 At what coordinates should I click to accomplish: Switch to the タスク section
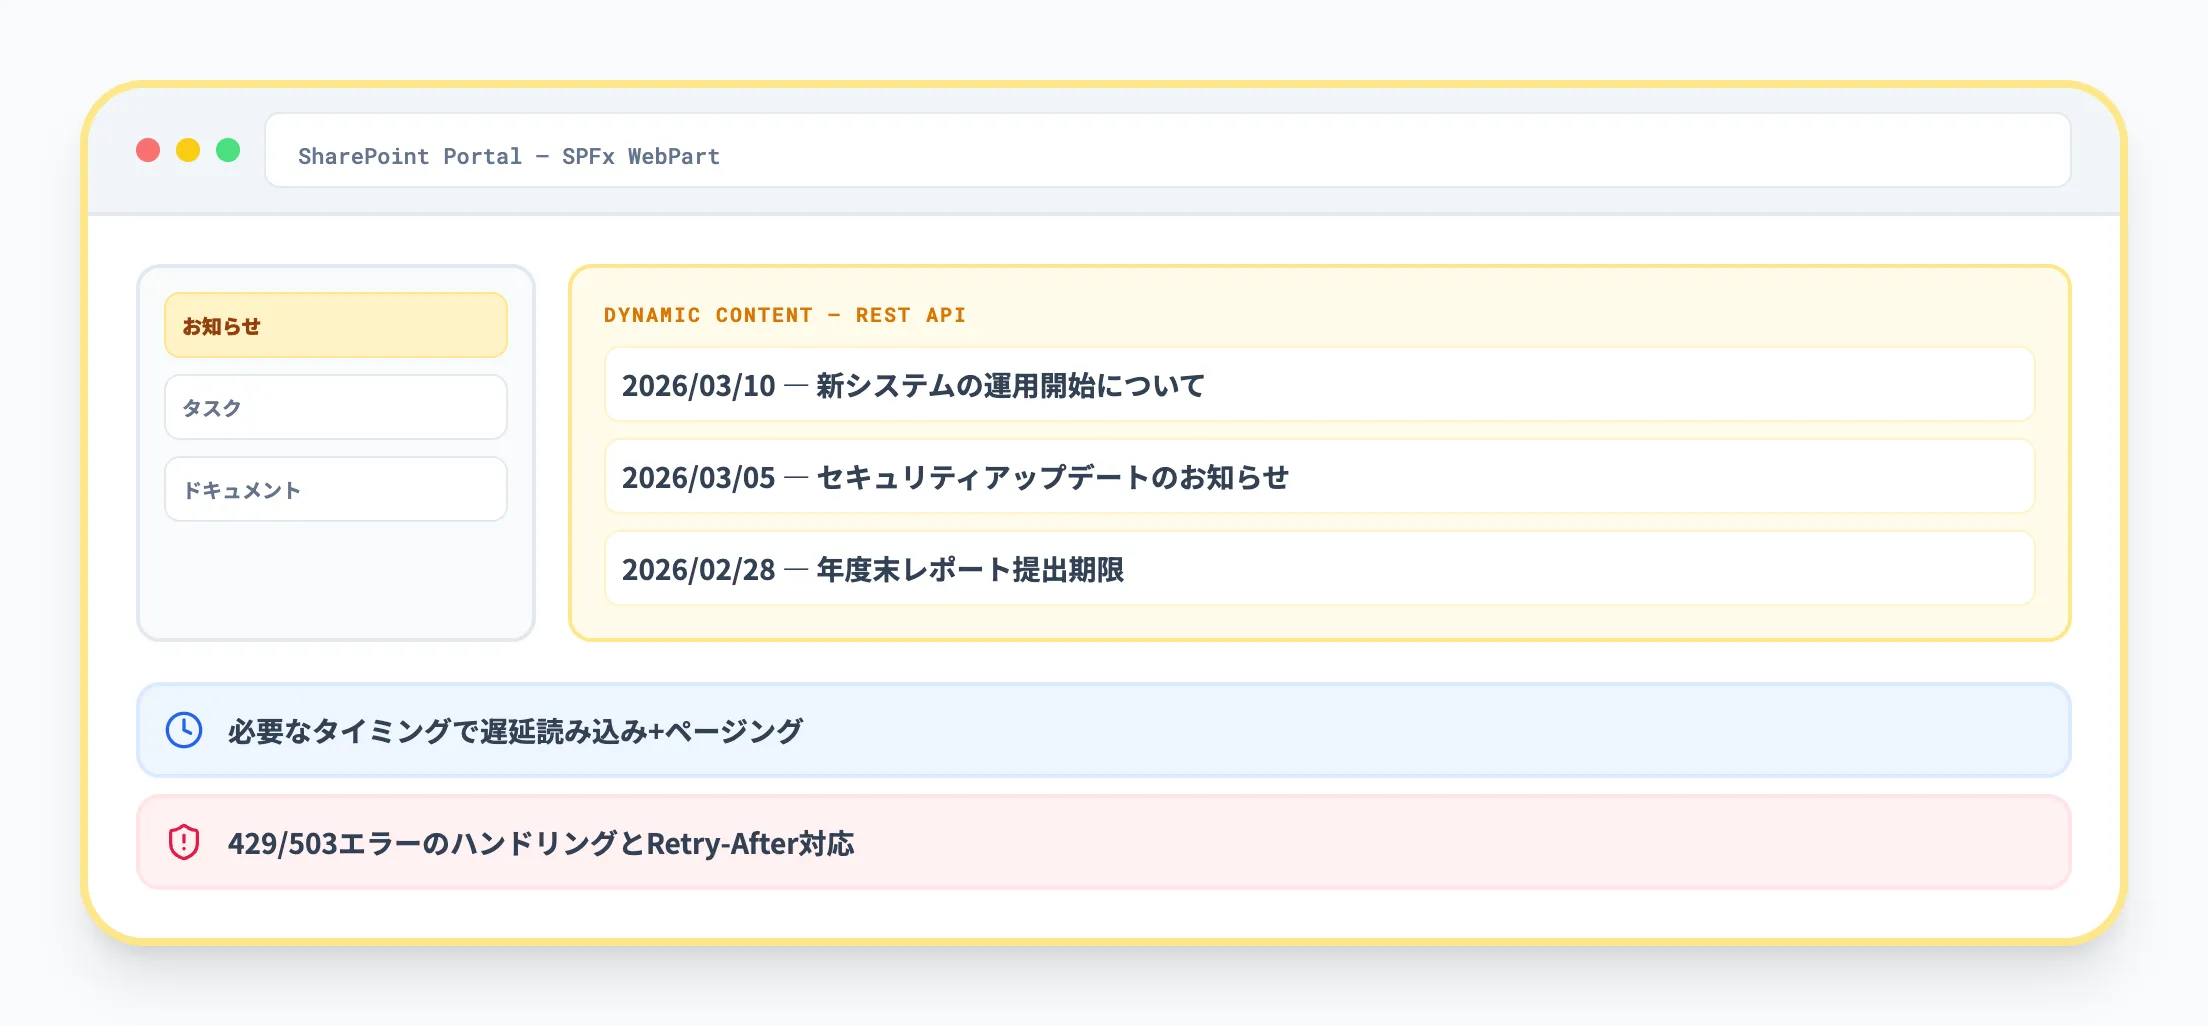click(335, 407)
